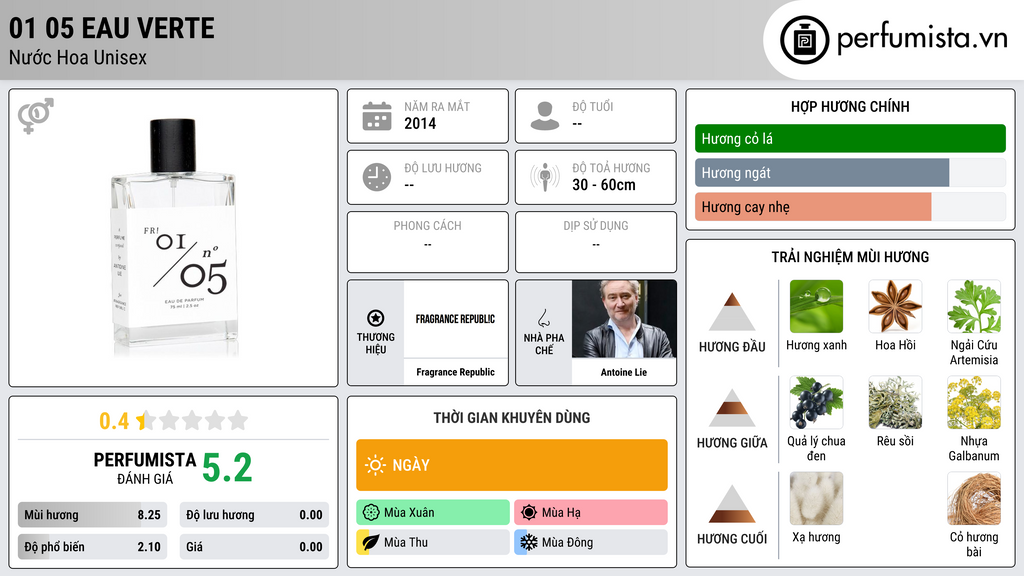1024x576 pixels.
Task: Click the Fragrance Republic brand name link
Action: coord(455,372)
